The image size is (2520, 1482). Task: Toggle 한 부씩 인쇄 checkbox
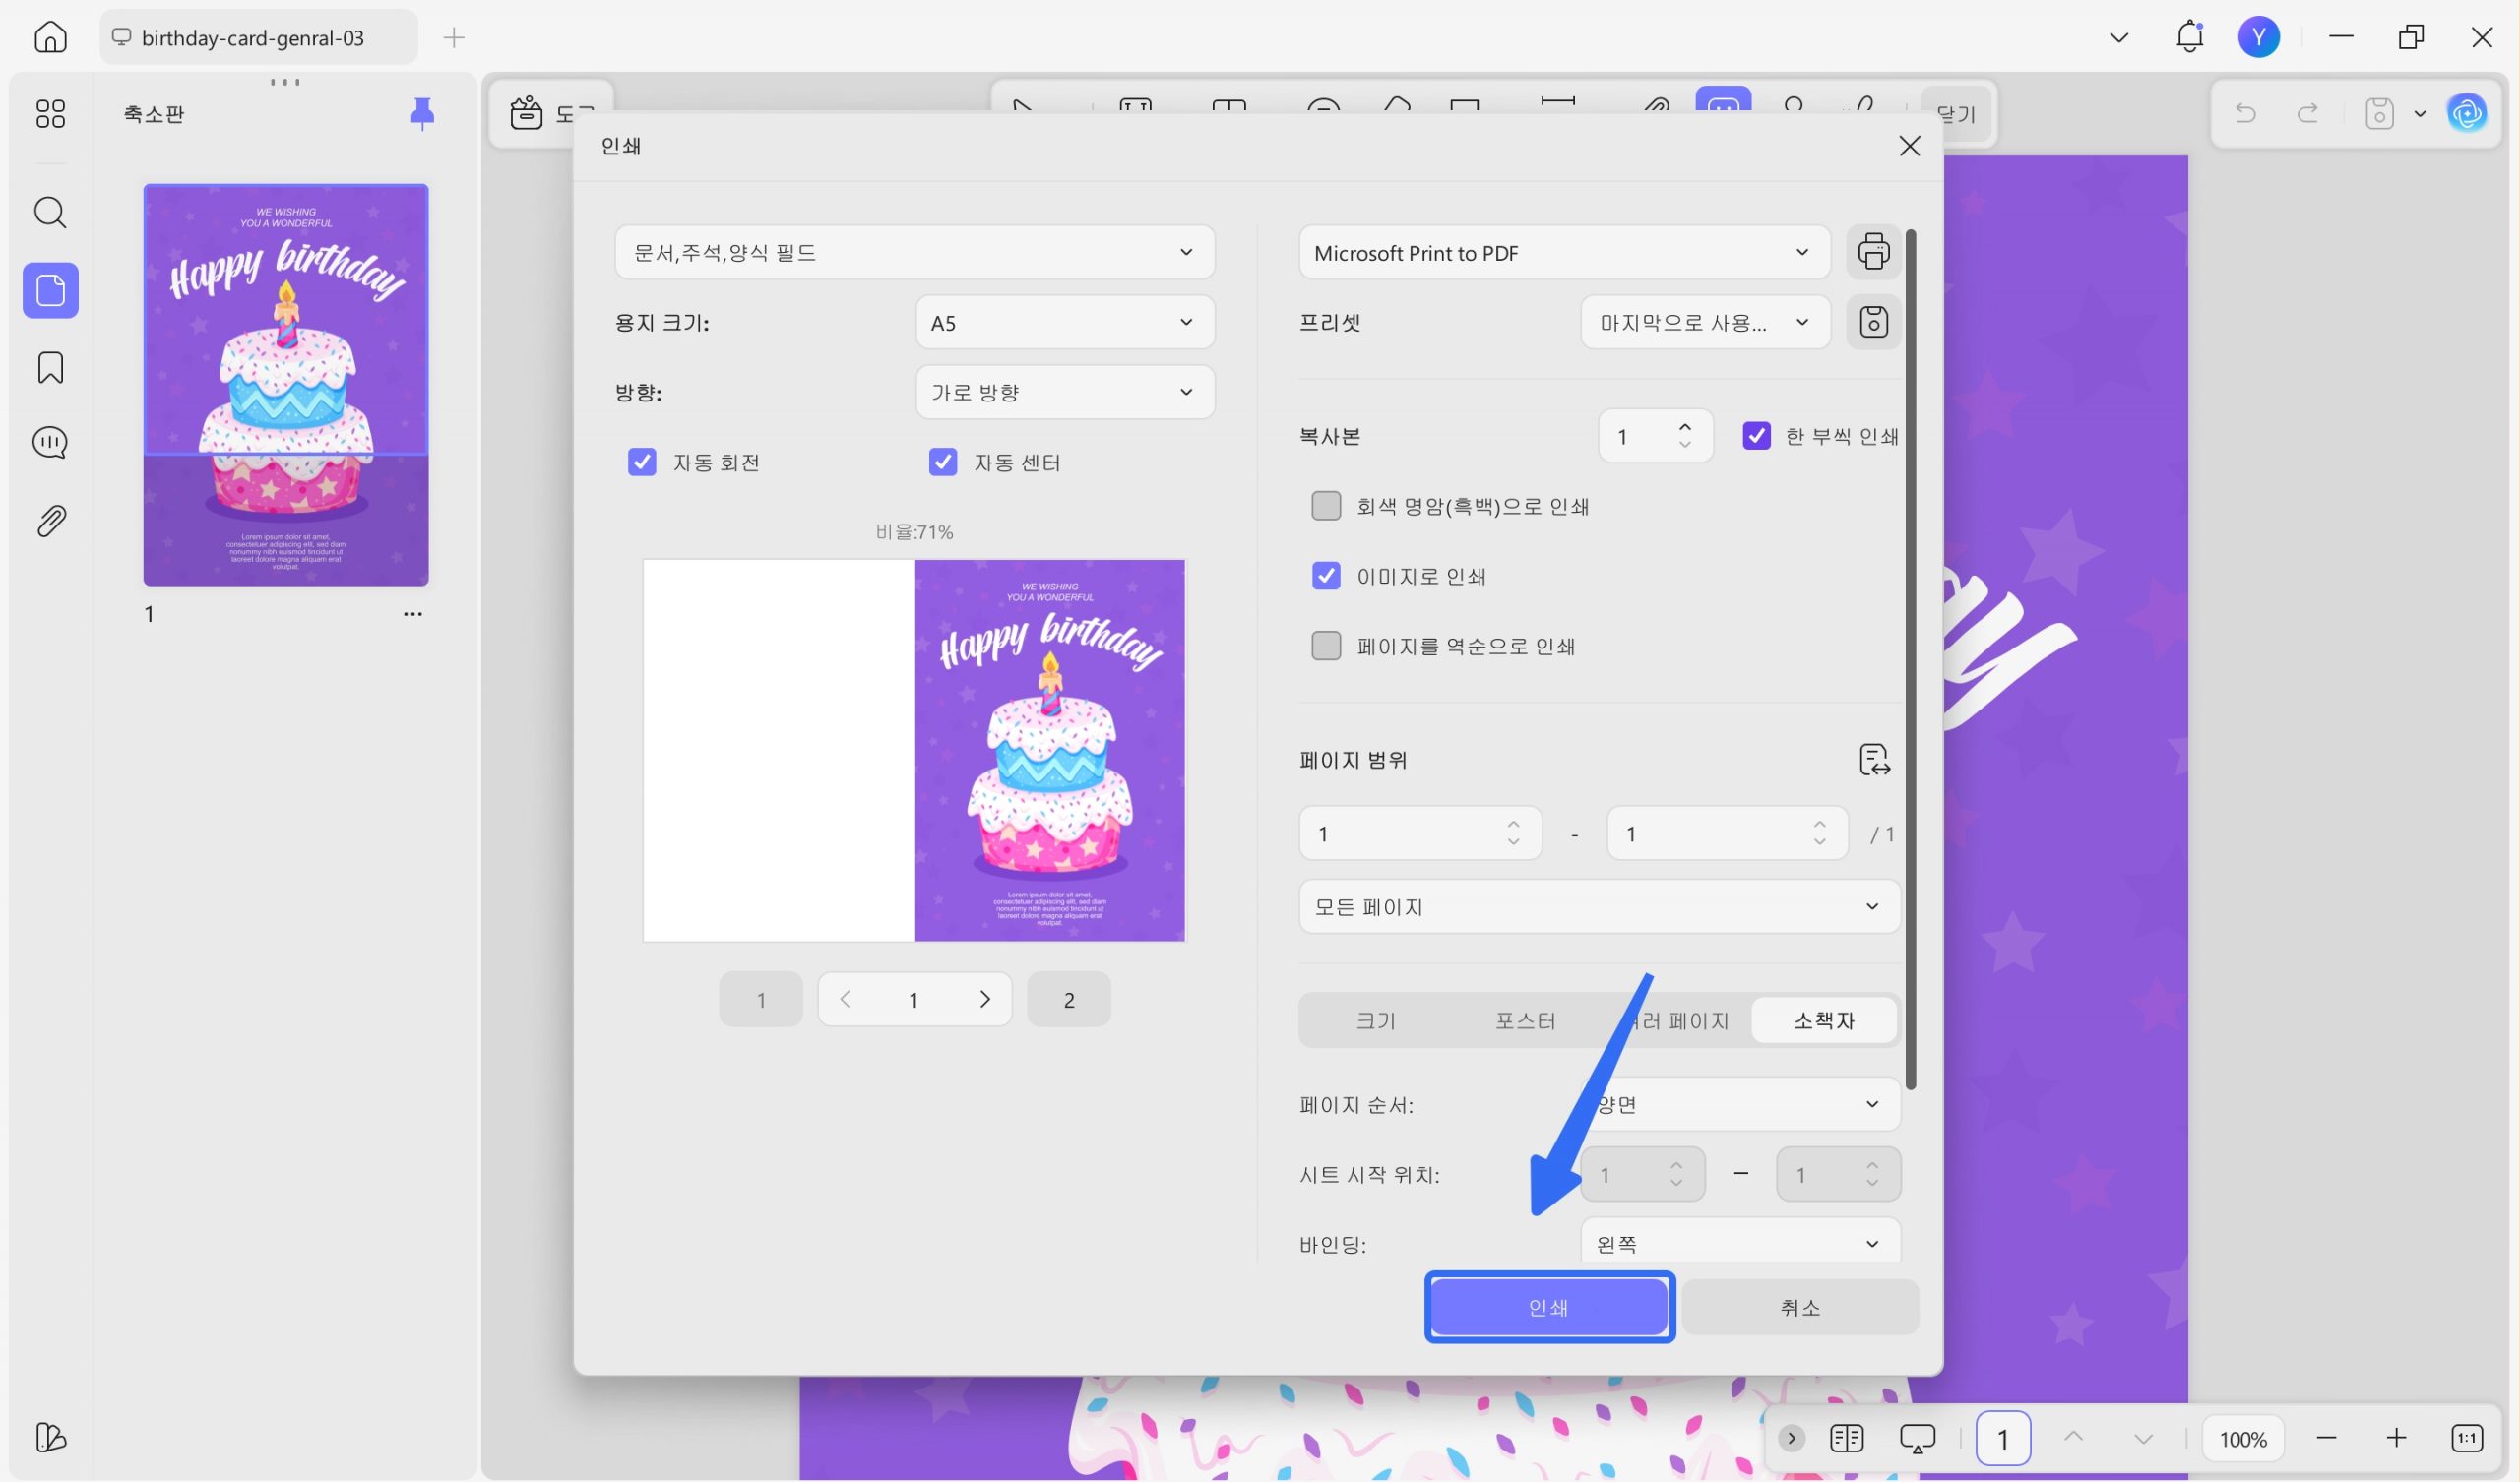click(x=1756, y=436)
